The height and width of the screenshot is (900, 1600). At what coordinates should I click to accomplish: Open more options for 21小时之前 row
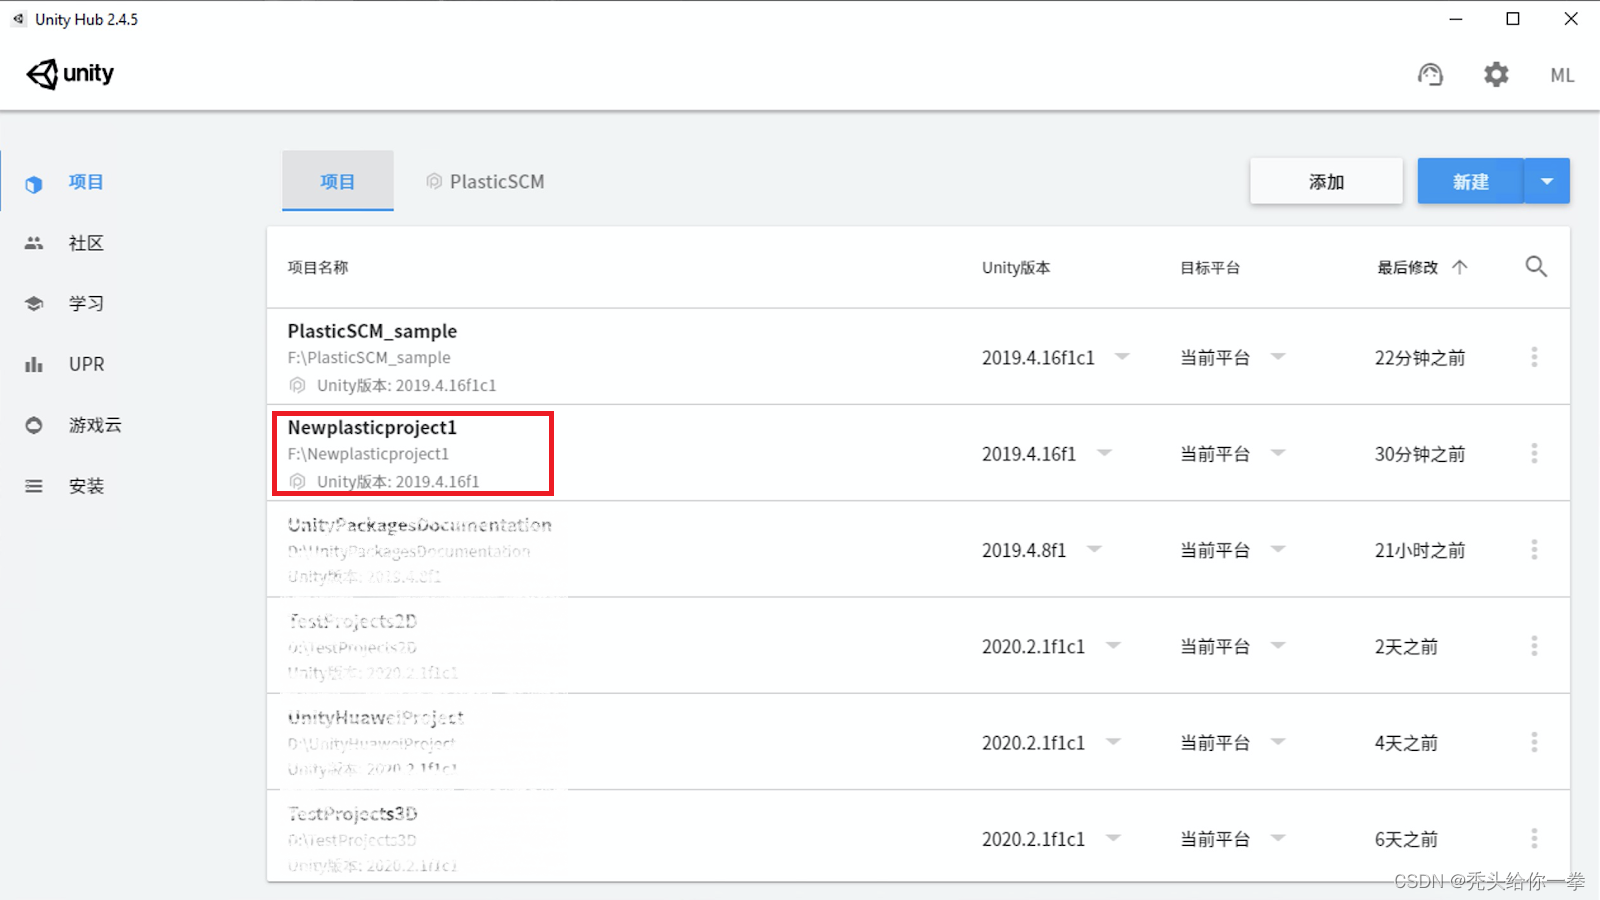click(x=1534, y=549)
